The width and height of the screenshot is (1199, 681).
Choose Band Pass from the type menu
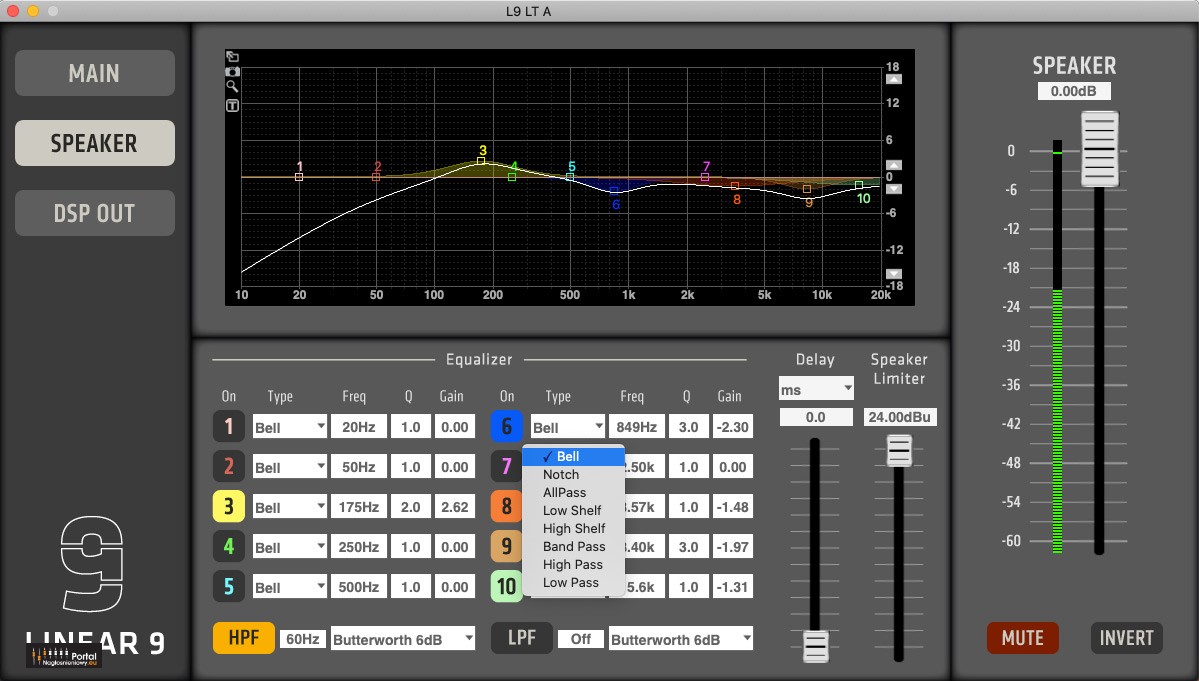[574, 546]
